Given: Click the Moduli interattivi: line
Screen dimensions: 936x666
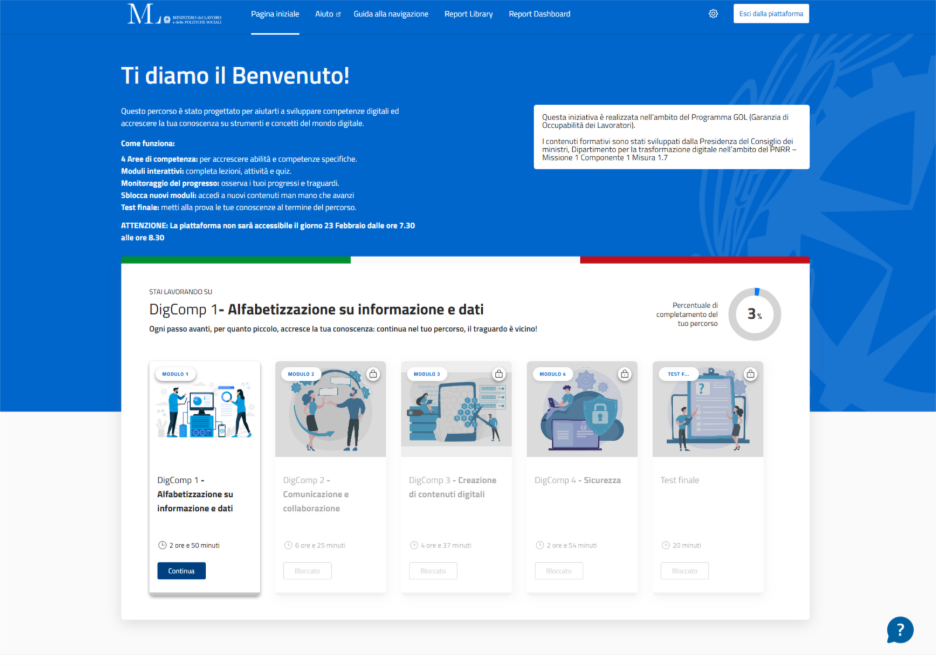Looking at the screenshot, I should pyautogui.click(x=206, y=171).
